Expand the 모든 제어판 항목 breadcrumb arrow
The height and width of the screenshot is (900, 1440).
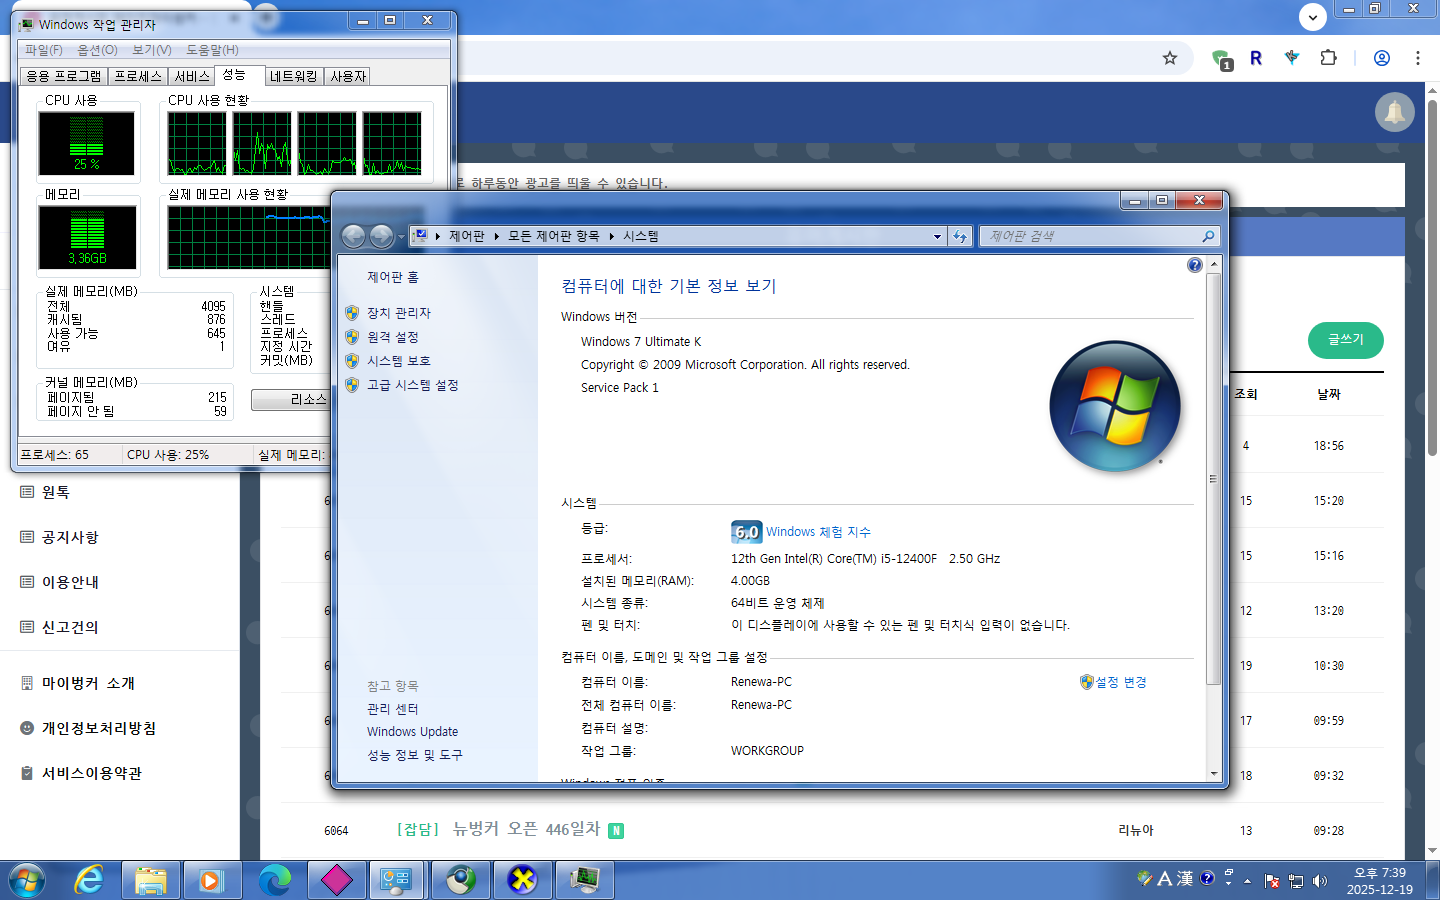[611, 237]
